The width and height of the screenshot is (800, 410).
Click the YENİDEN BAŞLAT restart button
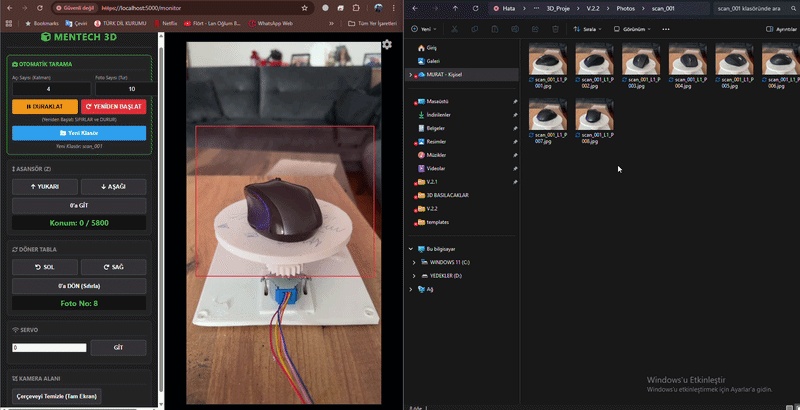[113, 107]
